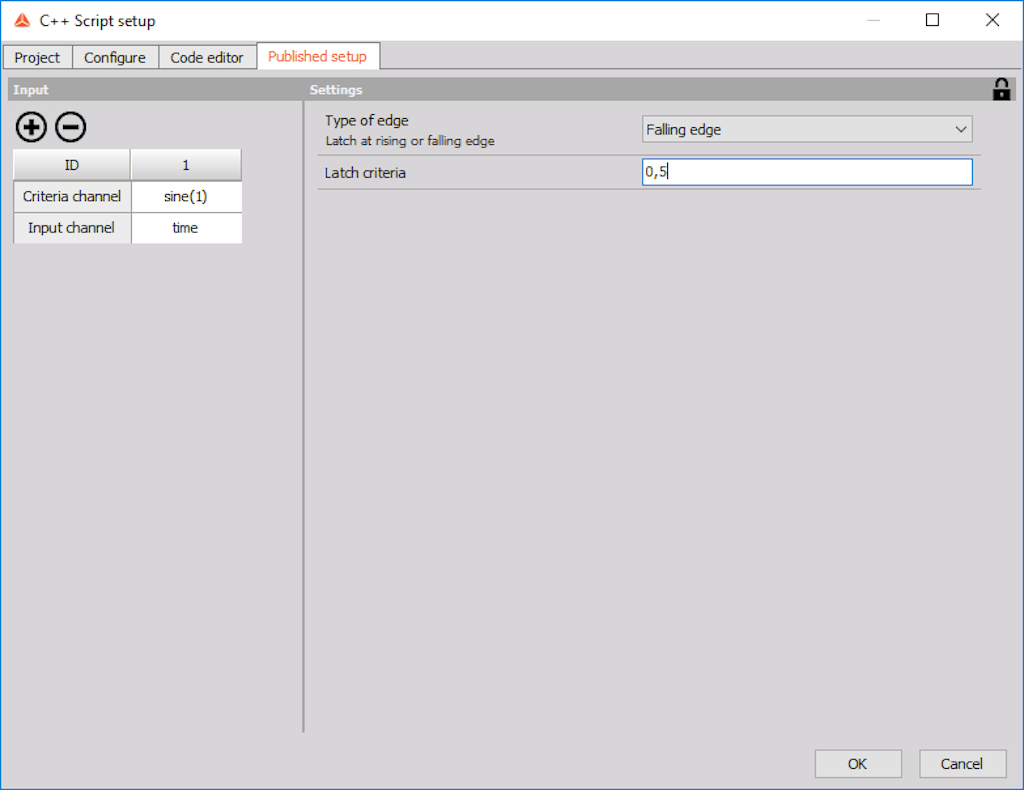Switch to the Project tab

(37, 57)
